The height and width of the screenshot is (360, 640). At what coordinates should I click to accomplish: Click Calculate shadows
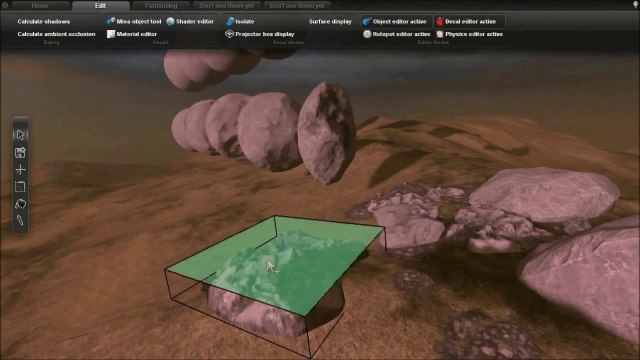click(x=44, y=21)
